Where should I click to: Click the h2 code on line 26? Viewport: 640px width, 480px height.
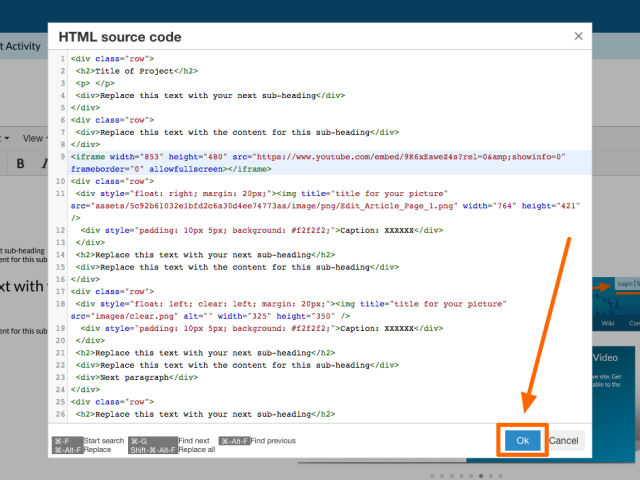point(205,414)
